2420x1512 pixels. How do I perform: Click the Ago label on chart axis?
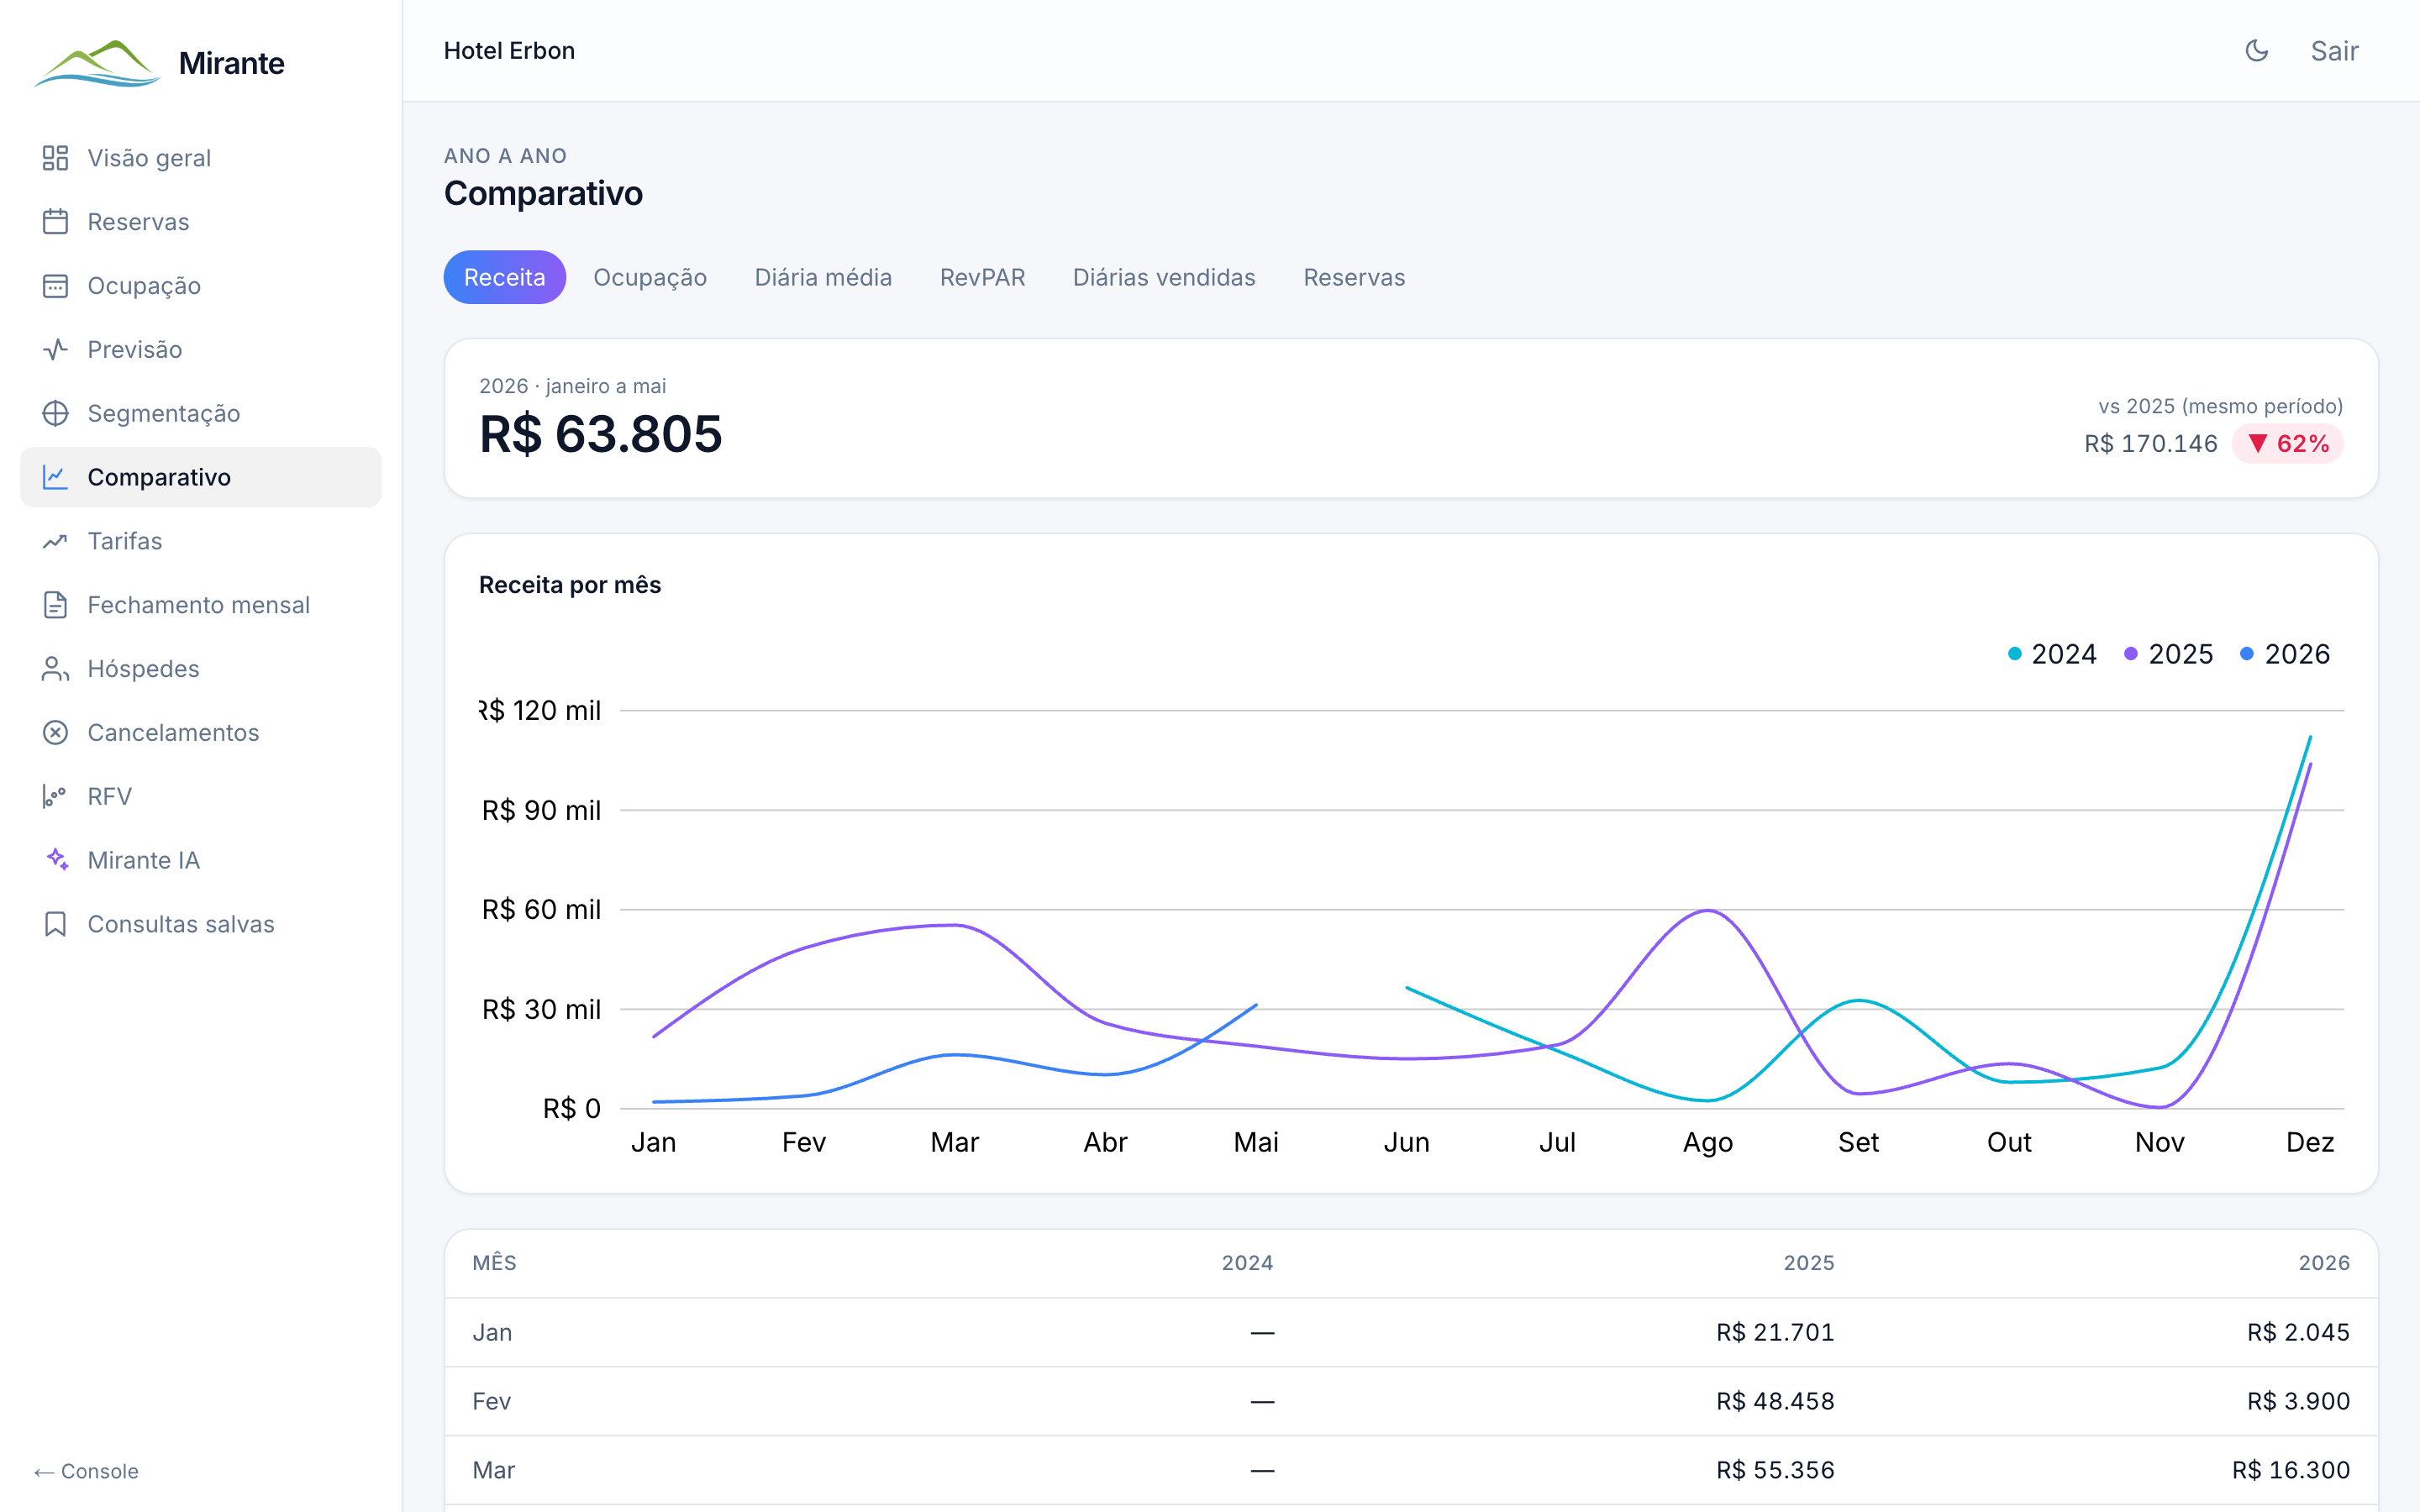coord(1708,1143)
